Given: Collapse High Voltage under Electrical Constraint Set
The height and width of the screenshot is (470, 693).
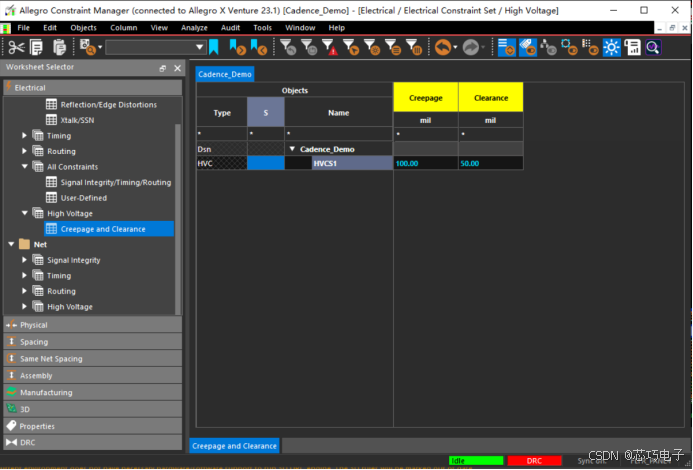Looking at the screenshot, I should coord(24,213).
